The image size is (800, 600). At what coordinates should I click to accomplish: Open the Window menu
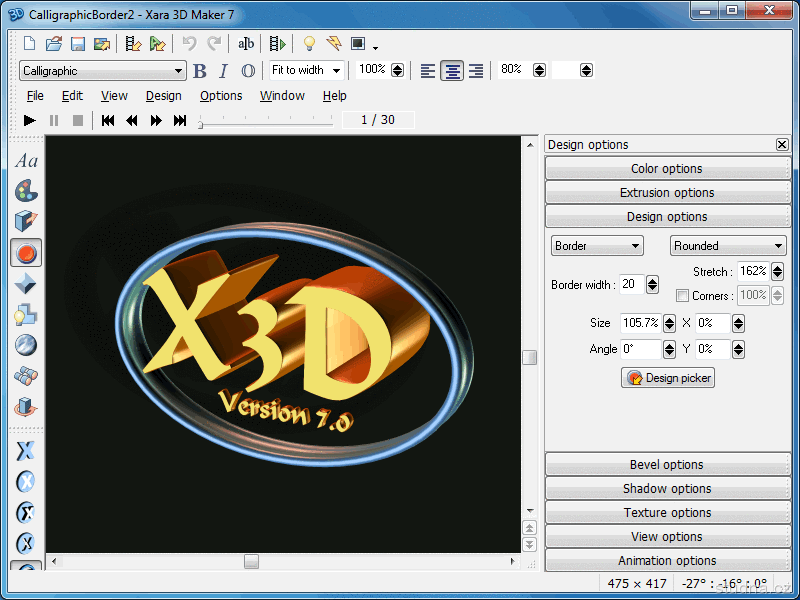pyautogui.click(x=282, y=96)
